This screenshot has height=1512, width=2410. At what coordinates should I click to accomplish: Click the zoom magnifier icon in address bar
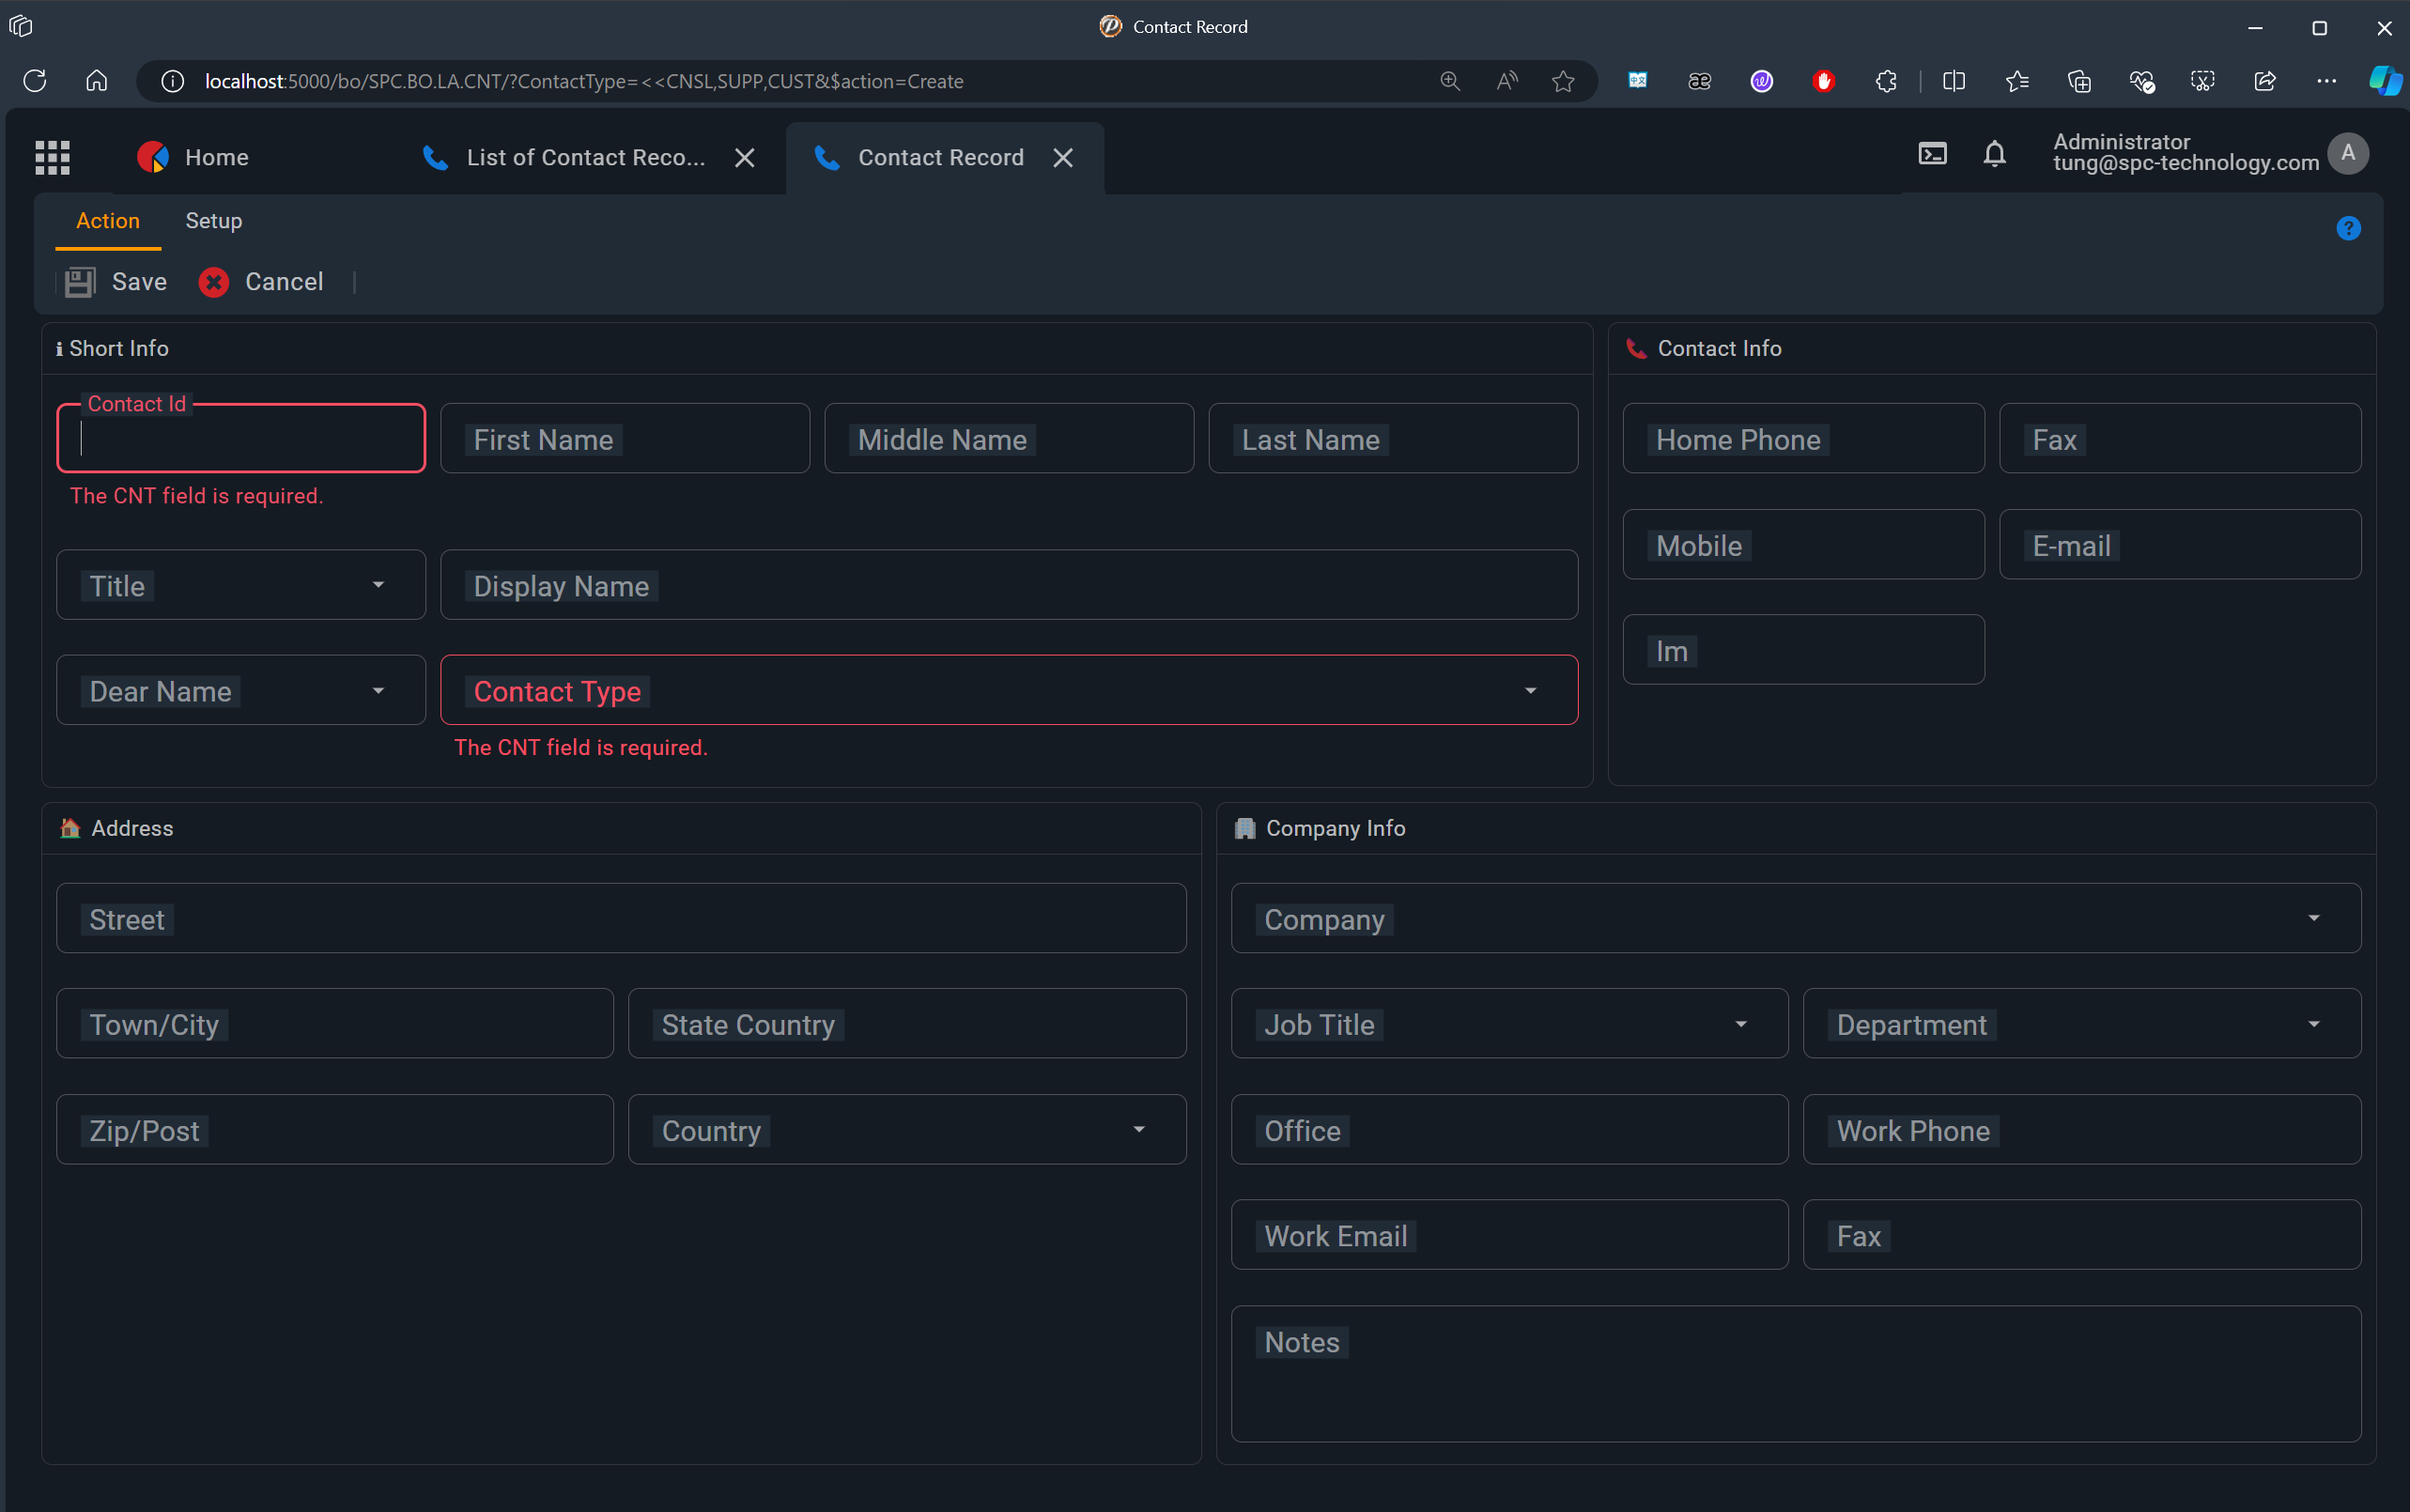tap(1449, 81)
